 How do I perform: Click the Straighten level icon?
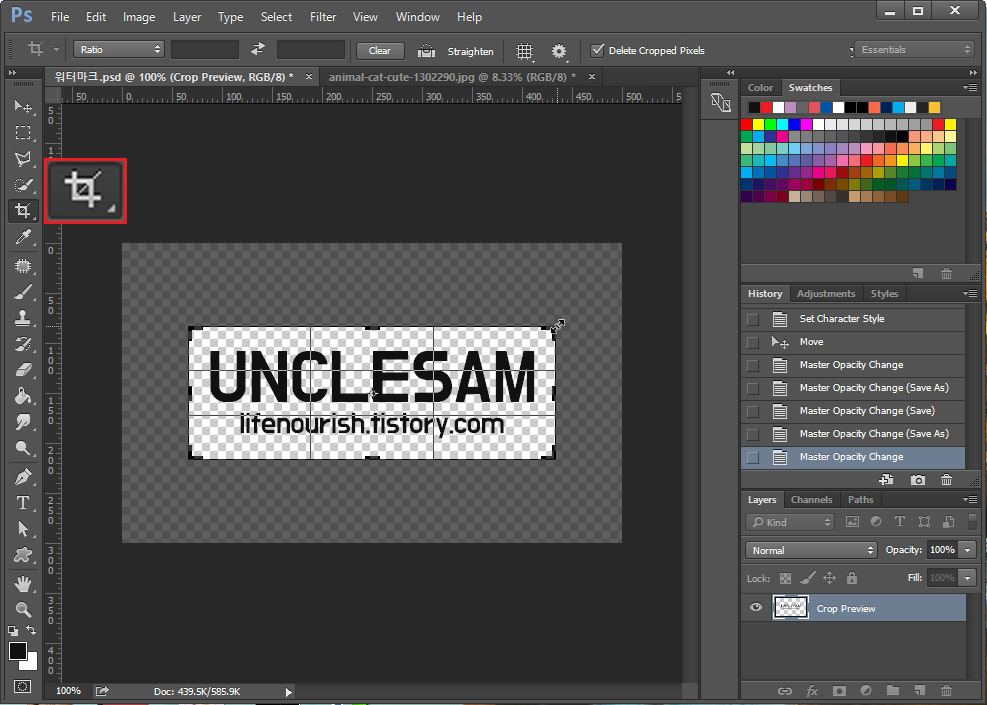pyautogui.click(x=426, y=51)
